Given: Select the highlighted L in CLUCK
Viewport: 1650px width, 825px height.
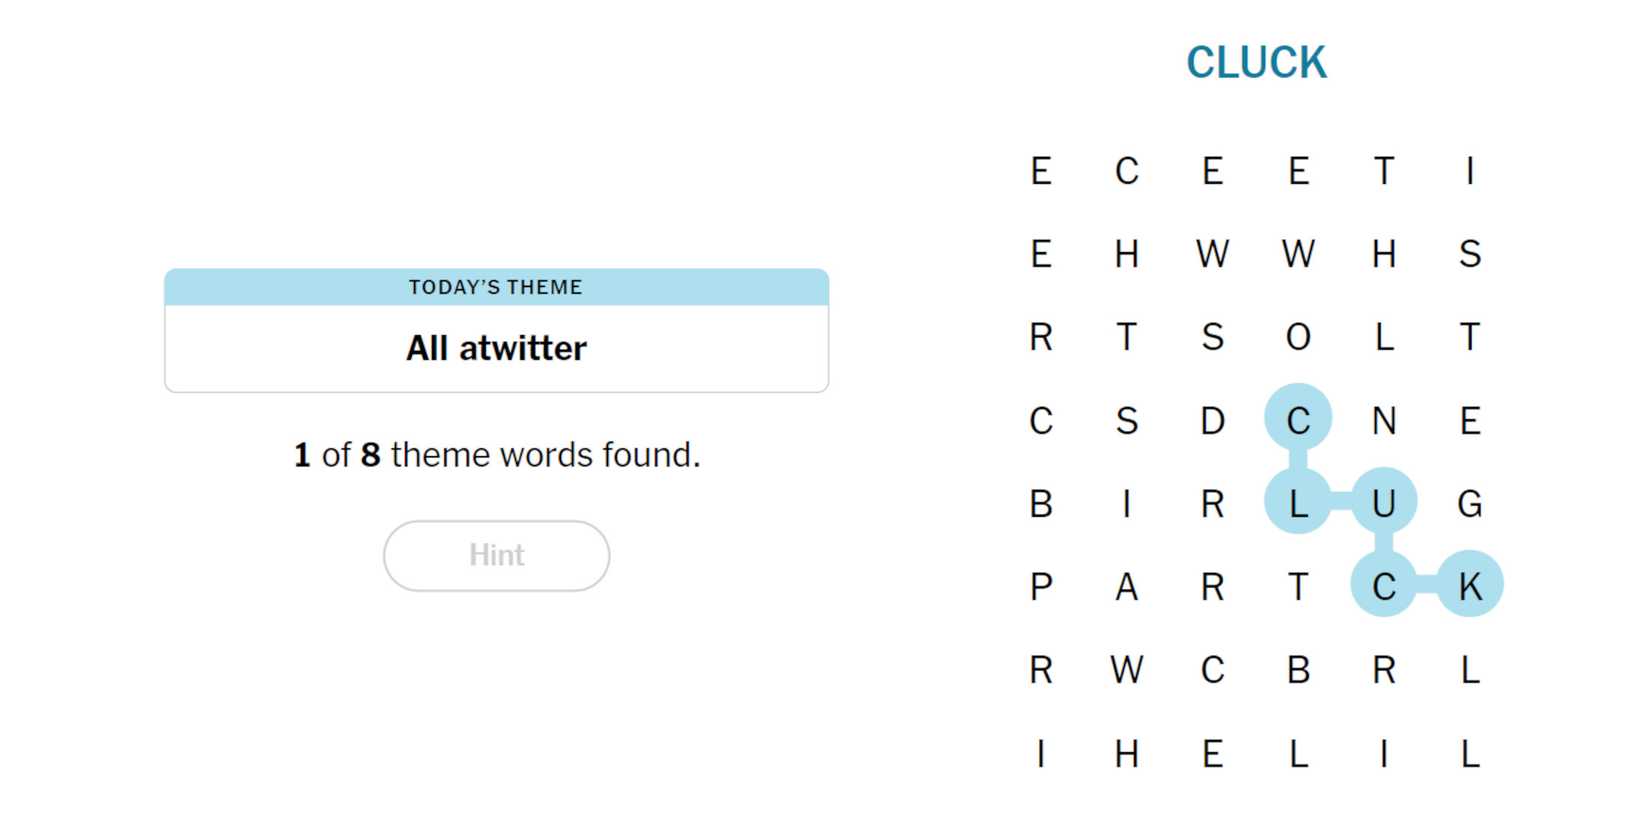Looking at the screenshot, I should click(1298, 504).
